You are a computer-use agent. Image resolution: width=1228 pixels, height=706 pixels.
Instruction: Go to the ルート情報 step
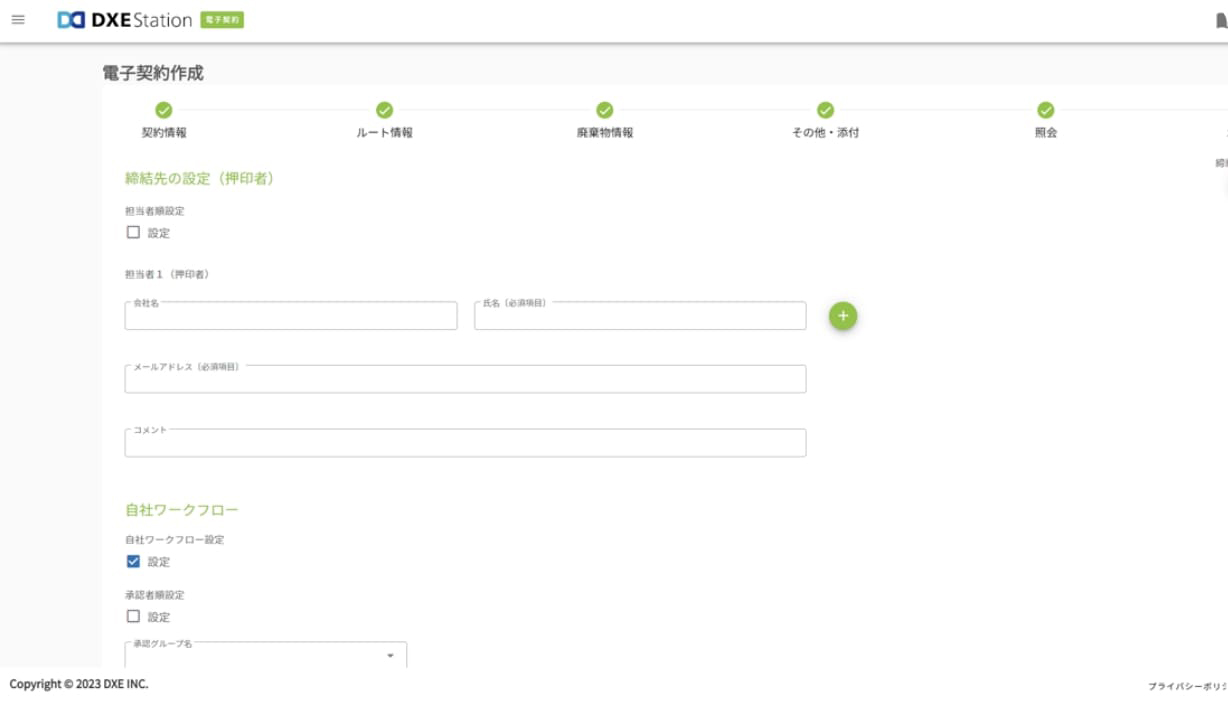(384, 119)
